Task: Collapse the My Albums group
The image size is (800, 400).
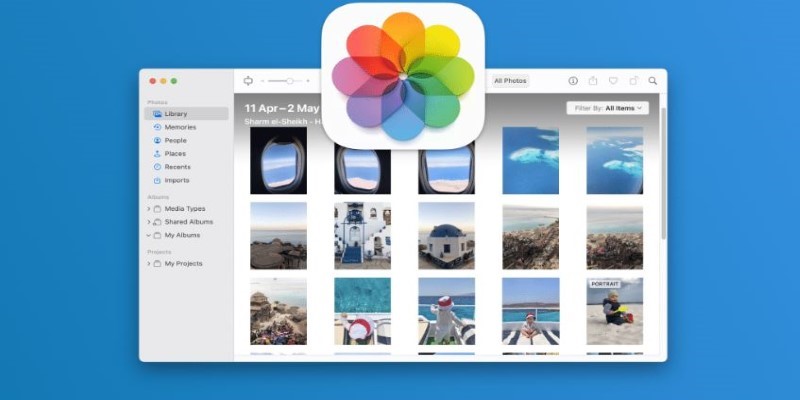Action: [x=149, y=235]
